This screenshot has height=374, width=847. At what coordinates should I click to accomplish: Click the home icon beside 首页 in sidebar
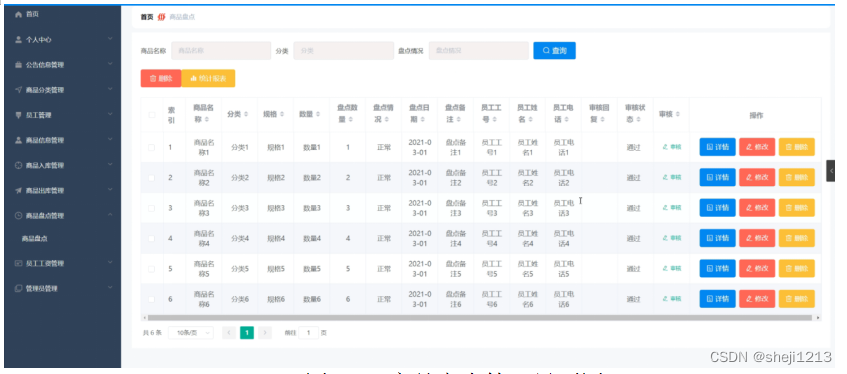[18, 15]
